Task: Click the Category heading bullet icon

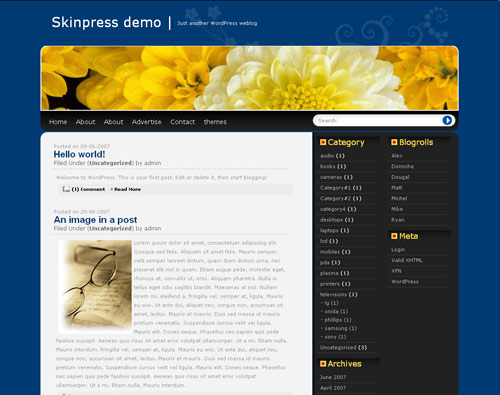Action: click(323, 142)
